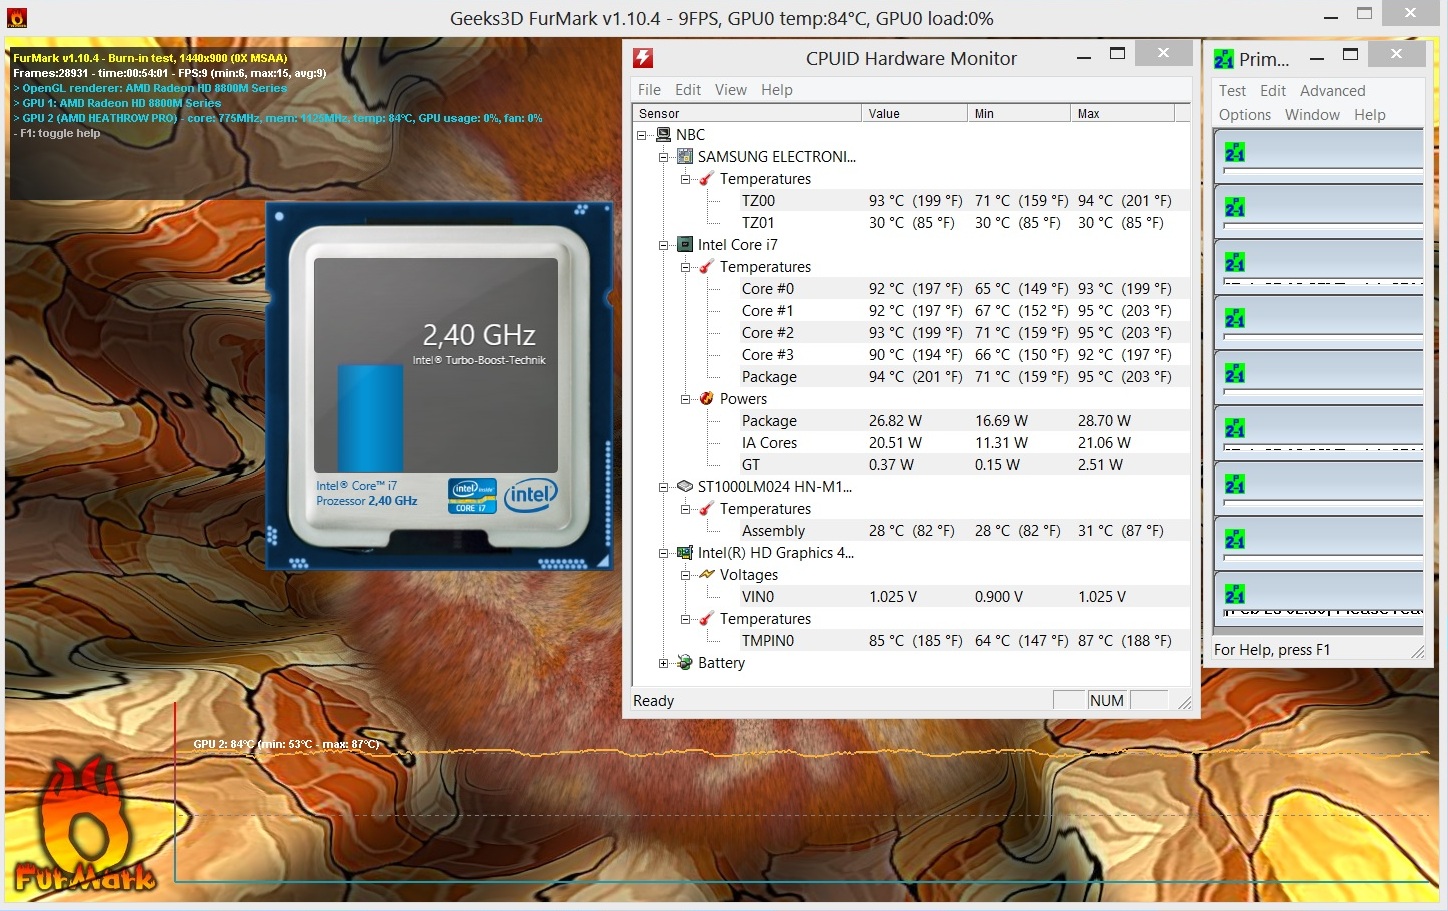This screenshot has width=1448, height=911.
Task: Open the Test menu in Prime95
Action: (x=1232, y=90)
